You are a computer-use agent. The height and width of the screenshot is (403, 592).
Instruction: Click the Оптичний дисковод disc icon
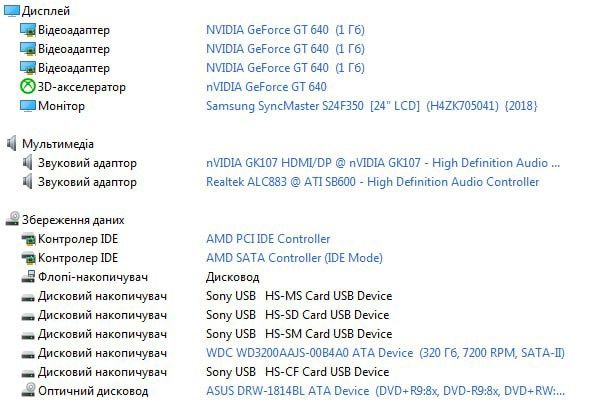click(28, 391)
